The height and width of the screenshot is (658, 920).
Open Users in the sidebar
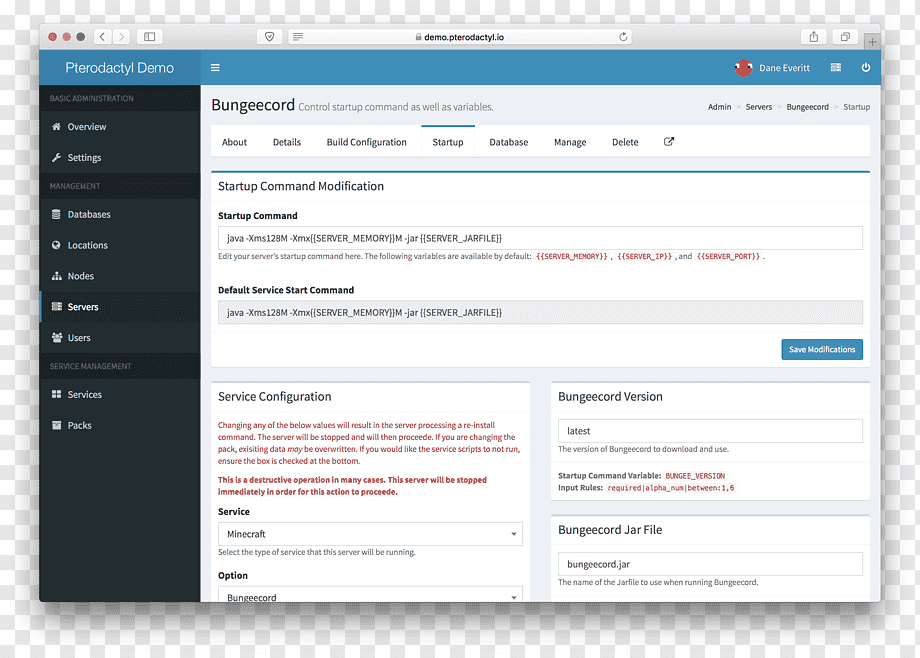[120, 338]
